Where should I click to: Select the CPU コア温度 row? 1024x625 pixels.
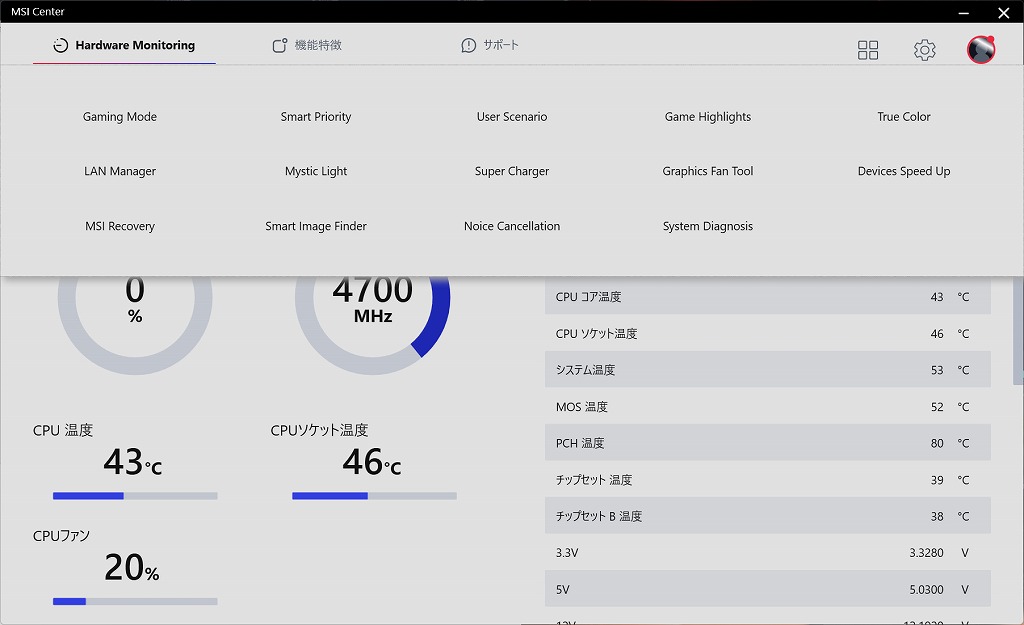pos(767,296)
